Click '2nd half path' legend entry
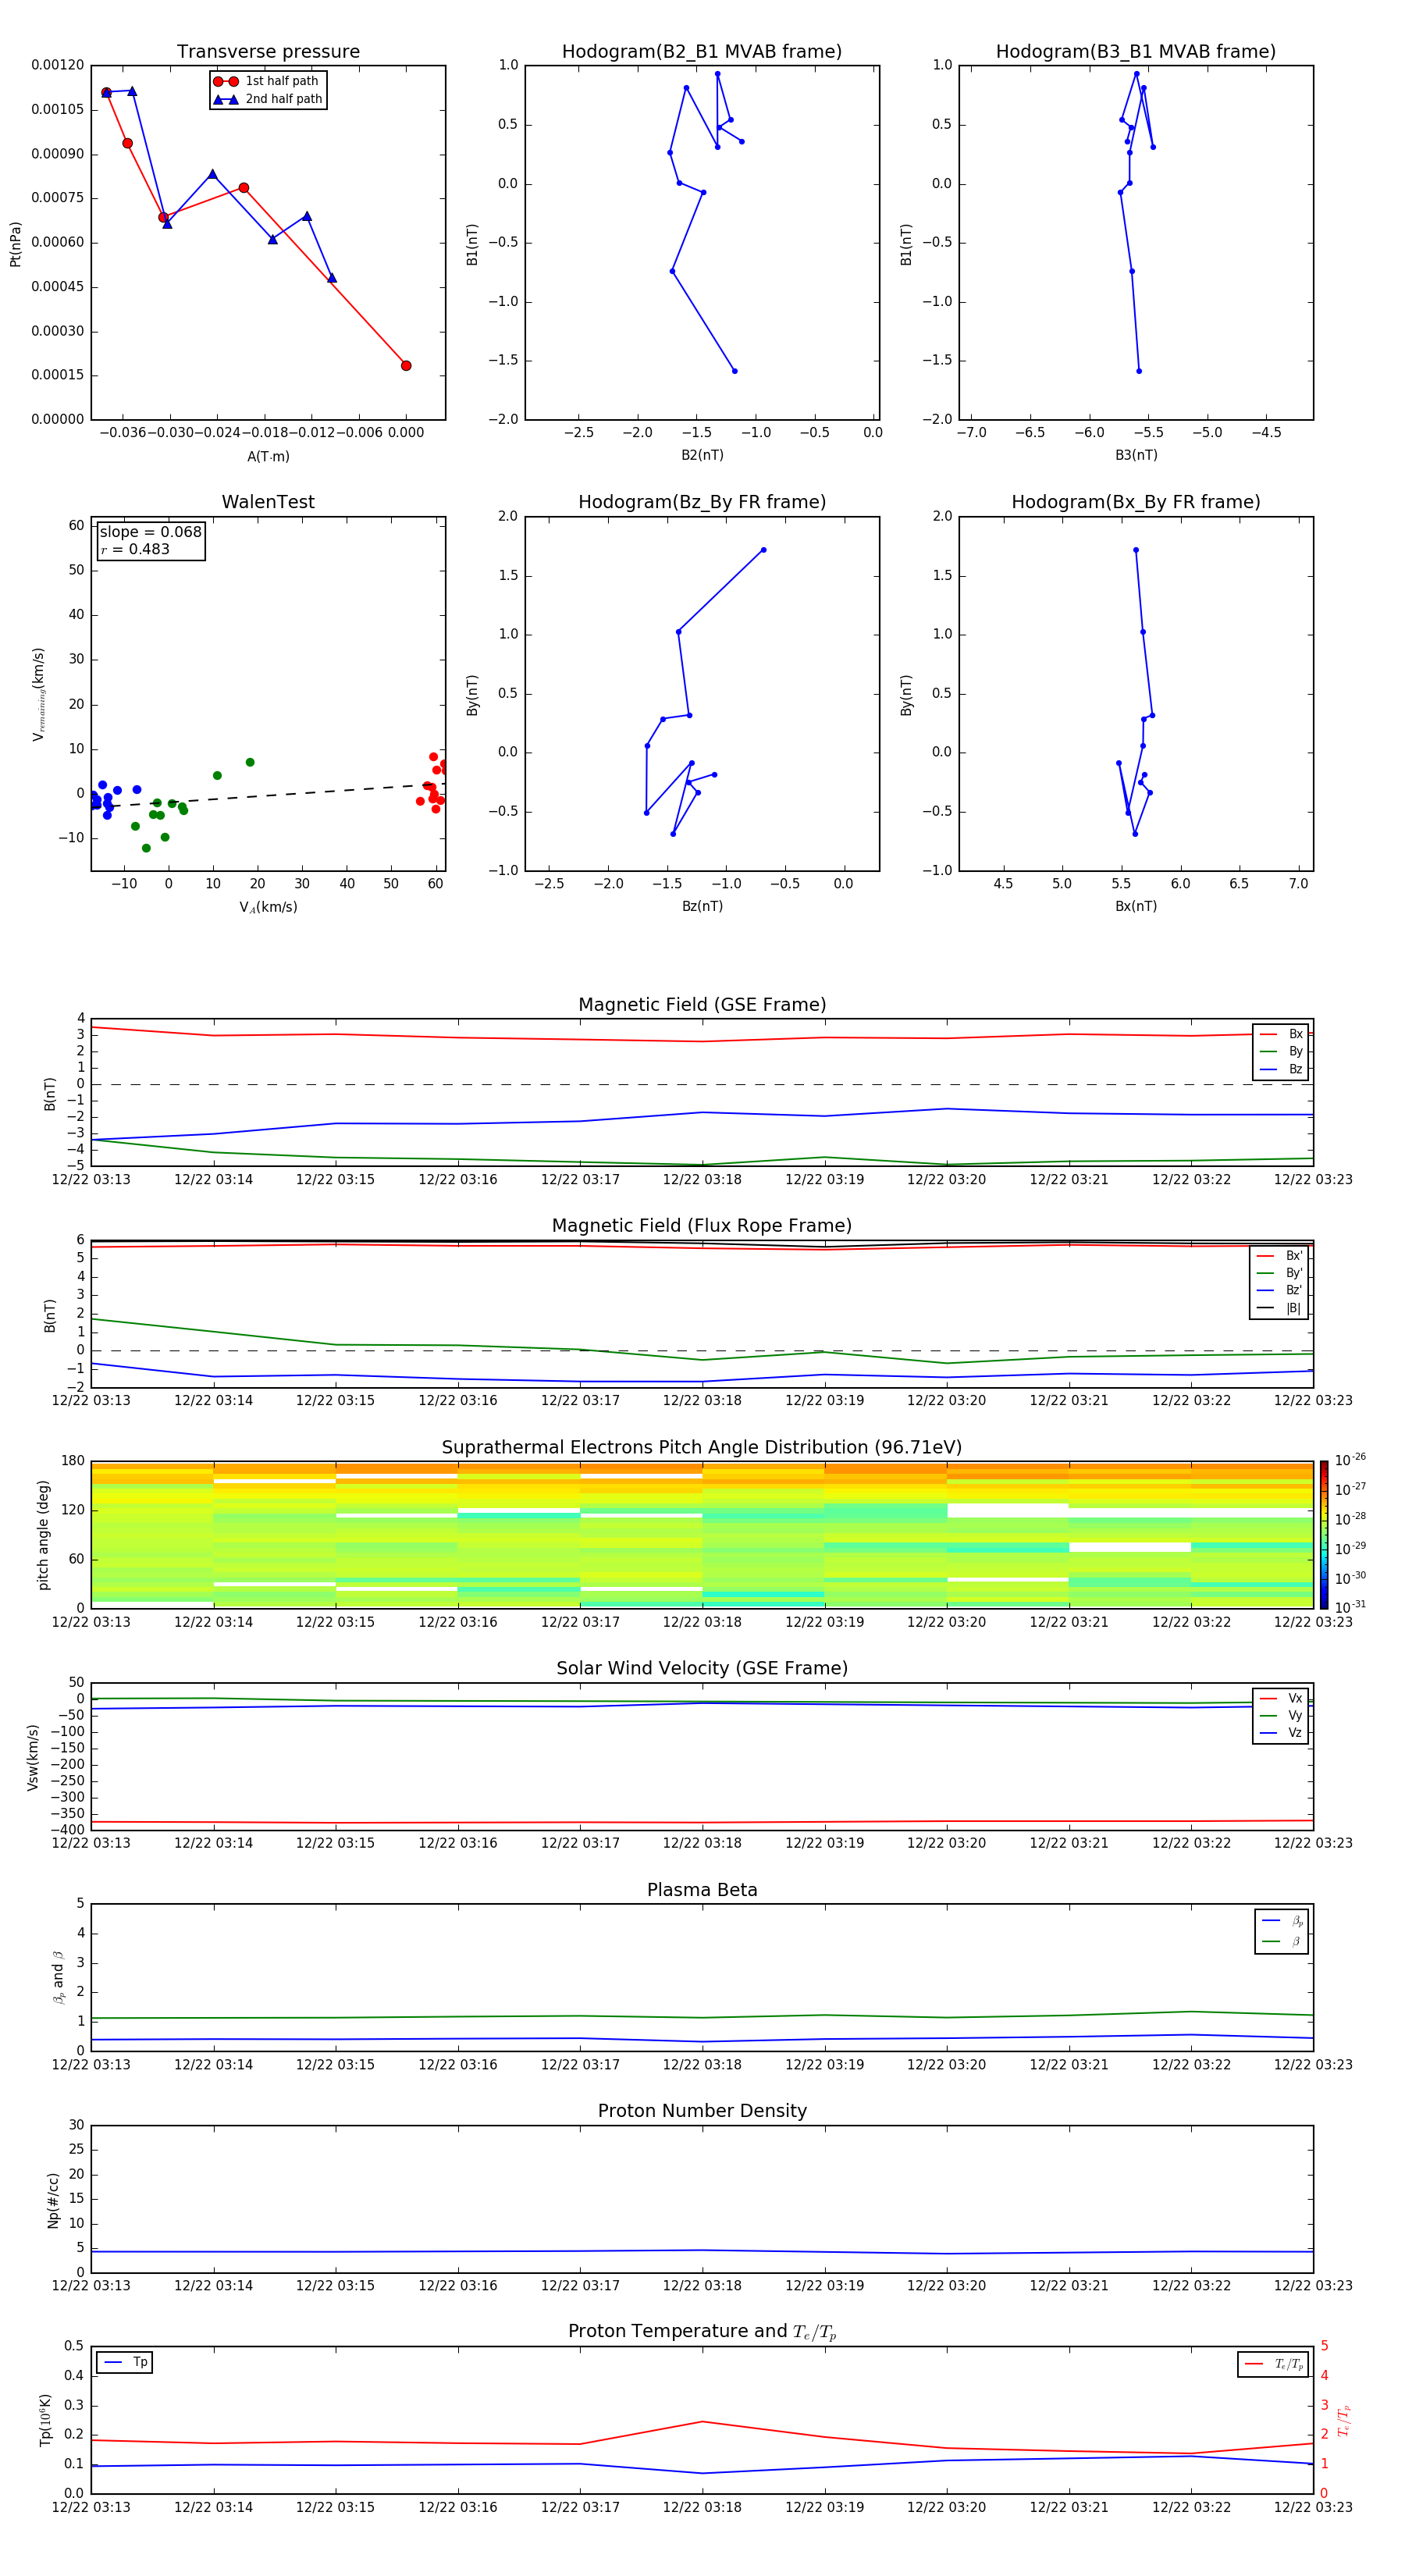The width and height of the screenshot is (1405, 2576). [x=268, y=99]
